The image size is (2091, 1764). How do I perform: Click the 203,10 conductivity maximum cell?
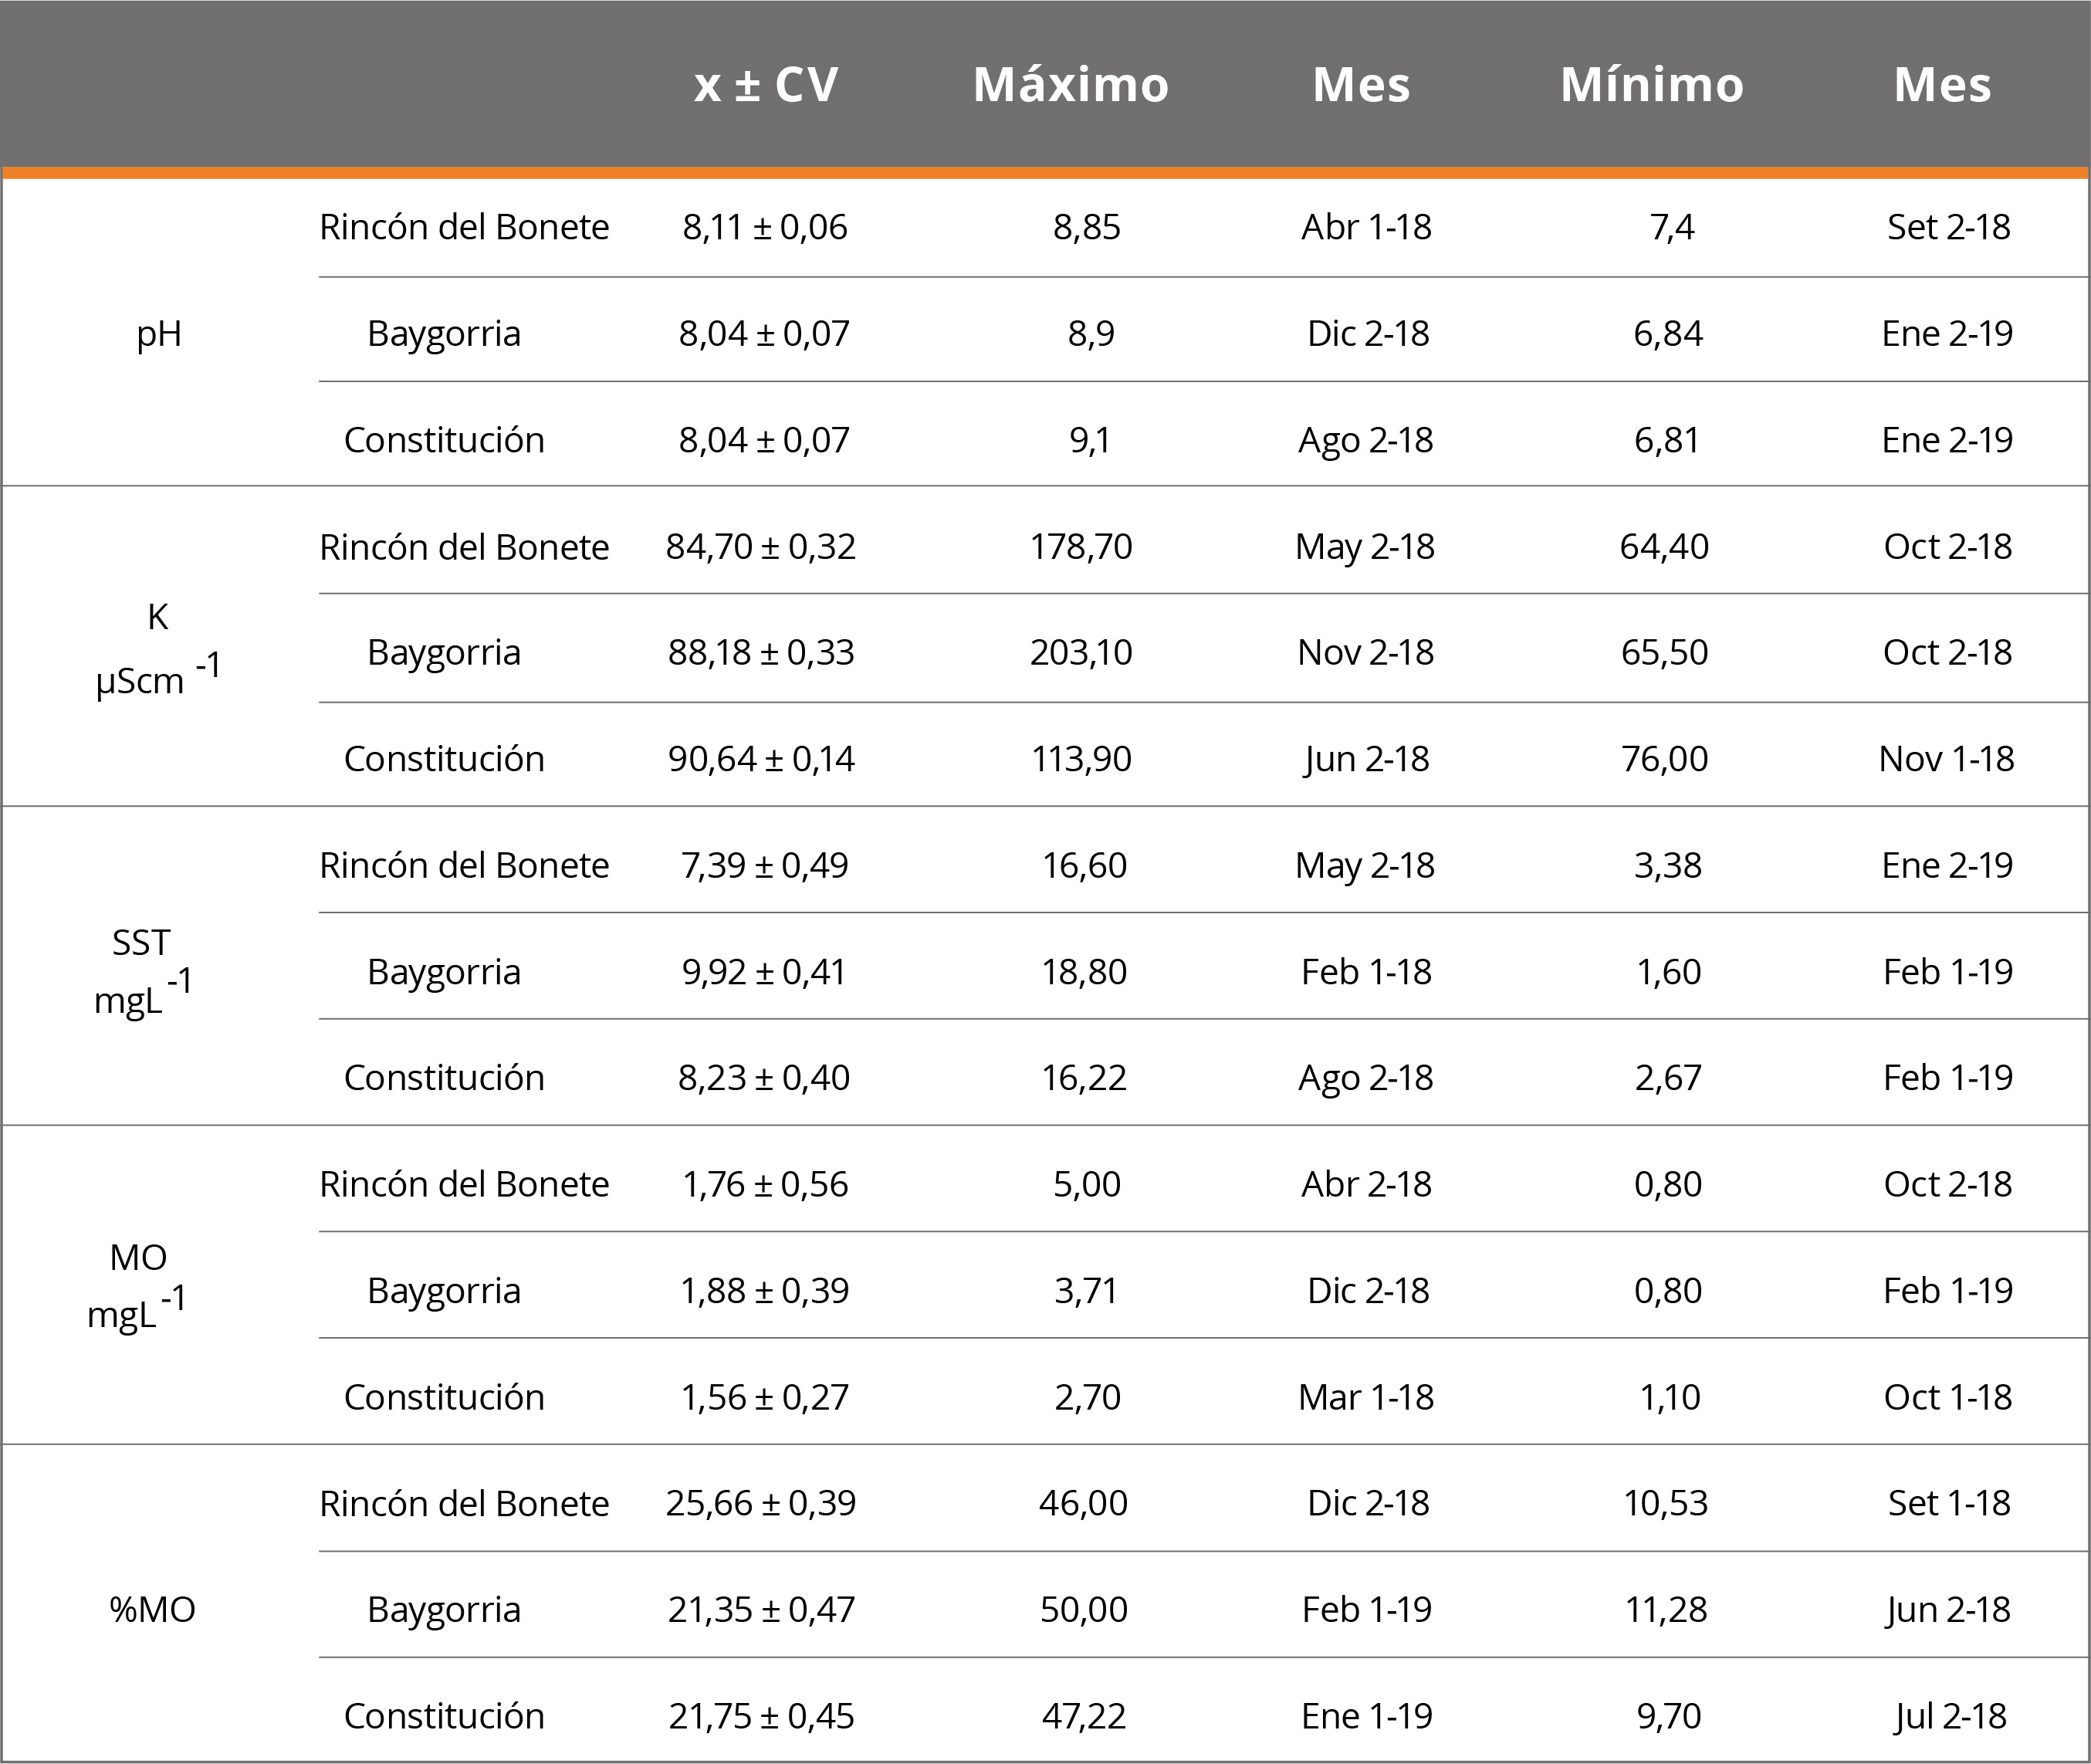tap(1081, 652)
